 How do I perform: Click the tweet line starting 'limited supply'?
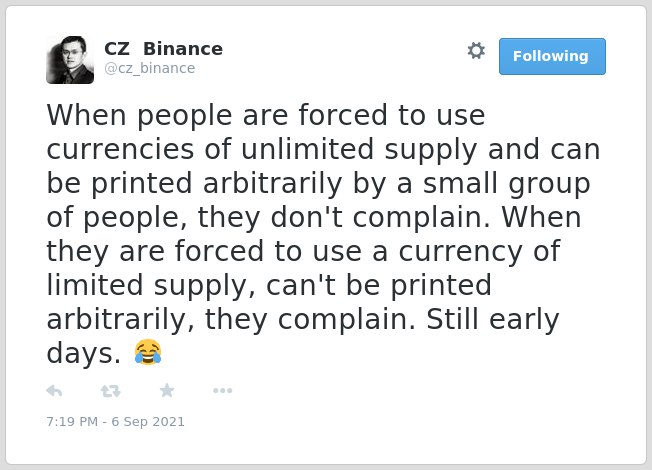(269, 285)
